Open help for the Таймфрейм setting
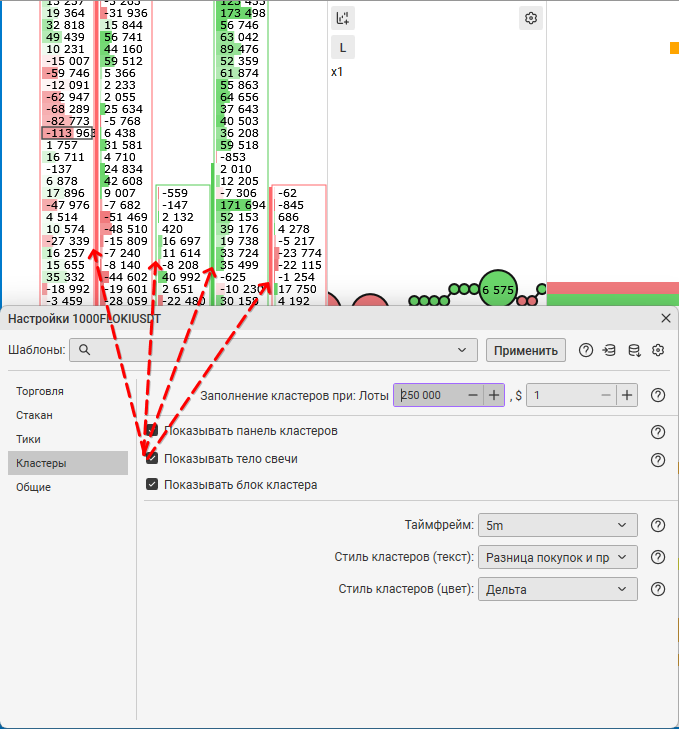The image size is (679, 729). [658, 525]
